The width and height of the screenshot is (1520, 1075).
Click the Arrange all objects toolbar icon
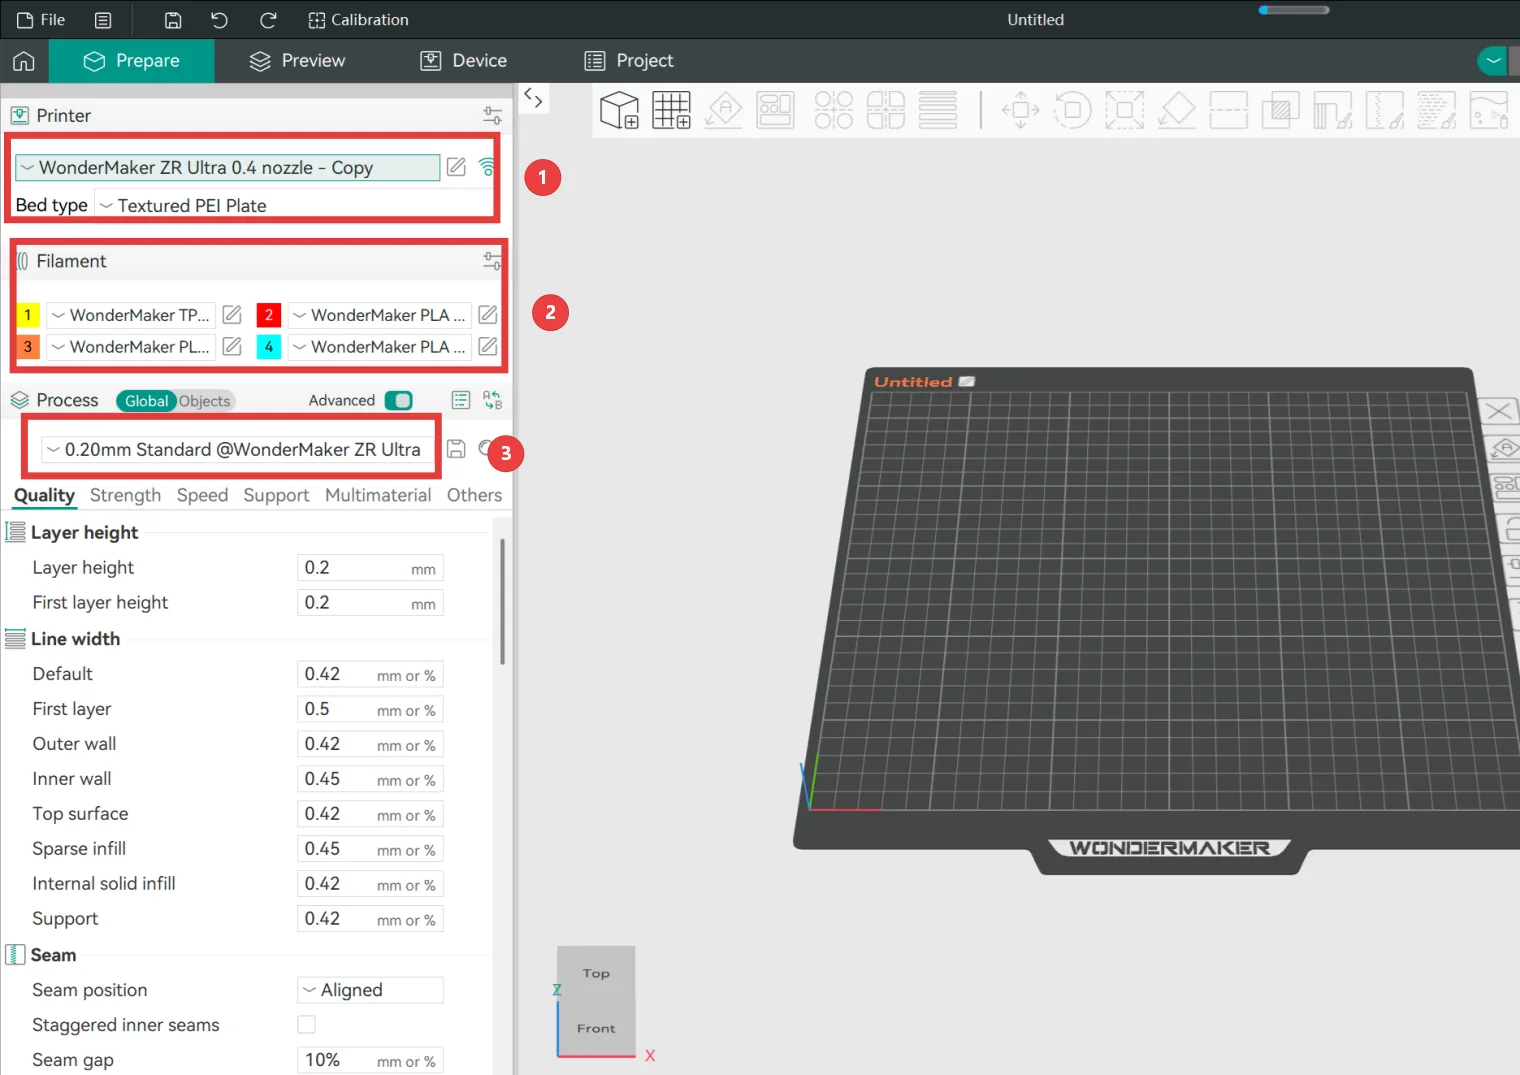pyautogui.click(x=775, y=110)
